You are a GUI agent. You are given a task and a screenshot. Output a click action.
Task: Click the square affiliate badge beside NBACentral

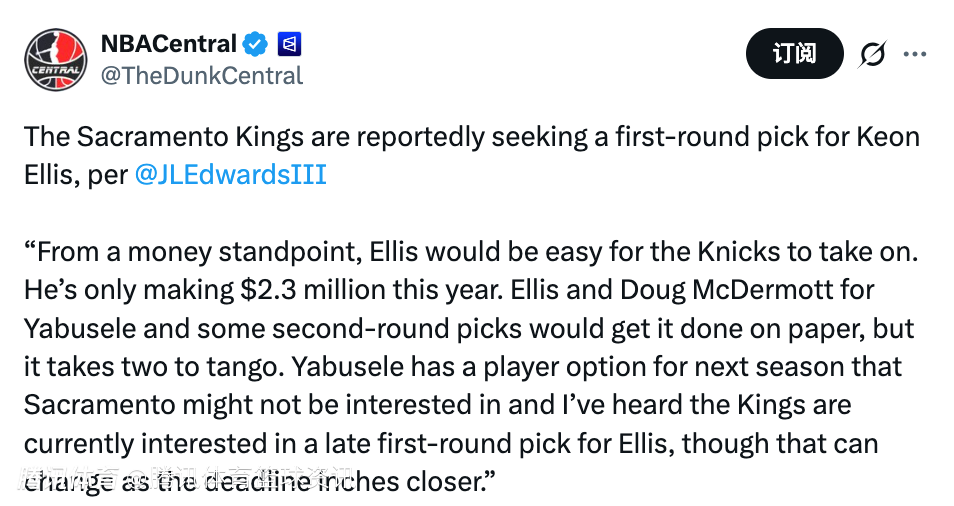(x=289, y=44)
